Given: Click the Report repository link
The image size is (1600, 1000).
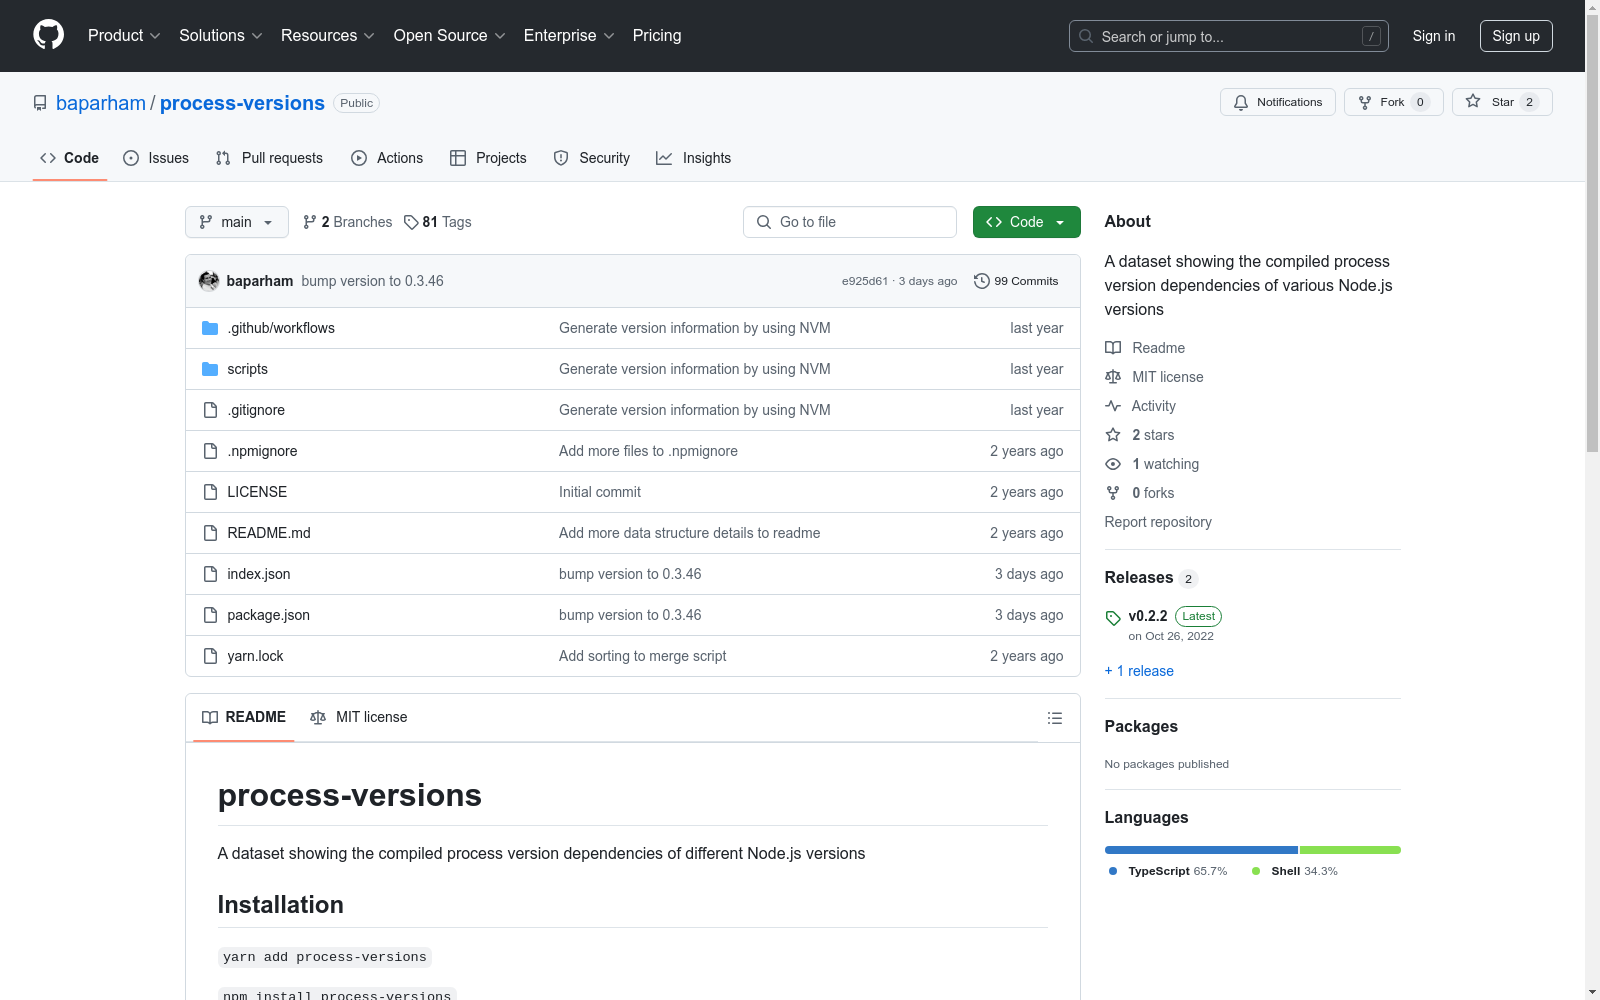Looking at the screenshot, I should click(x=1158, y=522).
